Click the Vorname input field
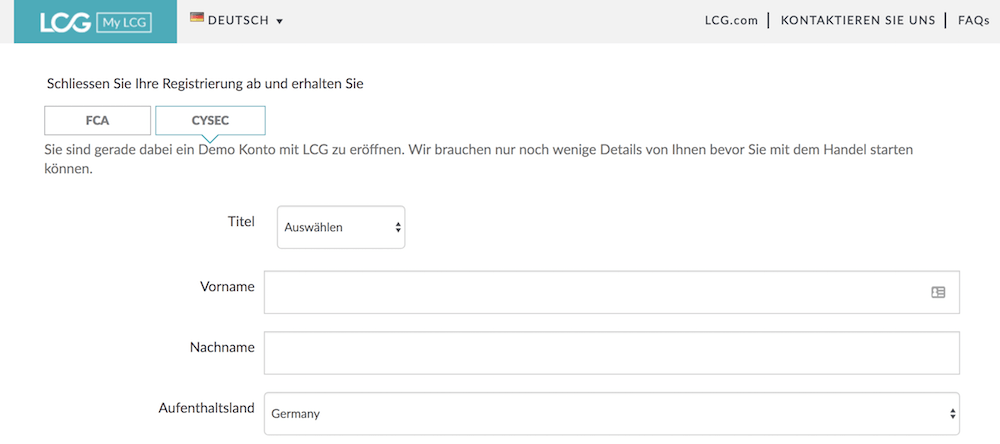Viewport: 1000px width, 444px height. pyautogui.click(x=612, y=292)
